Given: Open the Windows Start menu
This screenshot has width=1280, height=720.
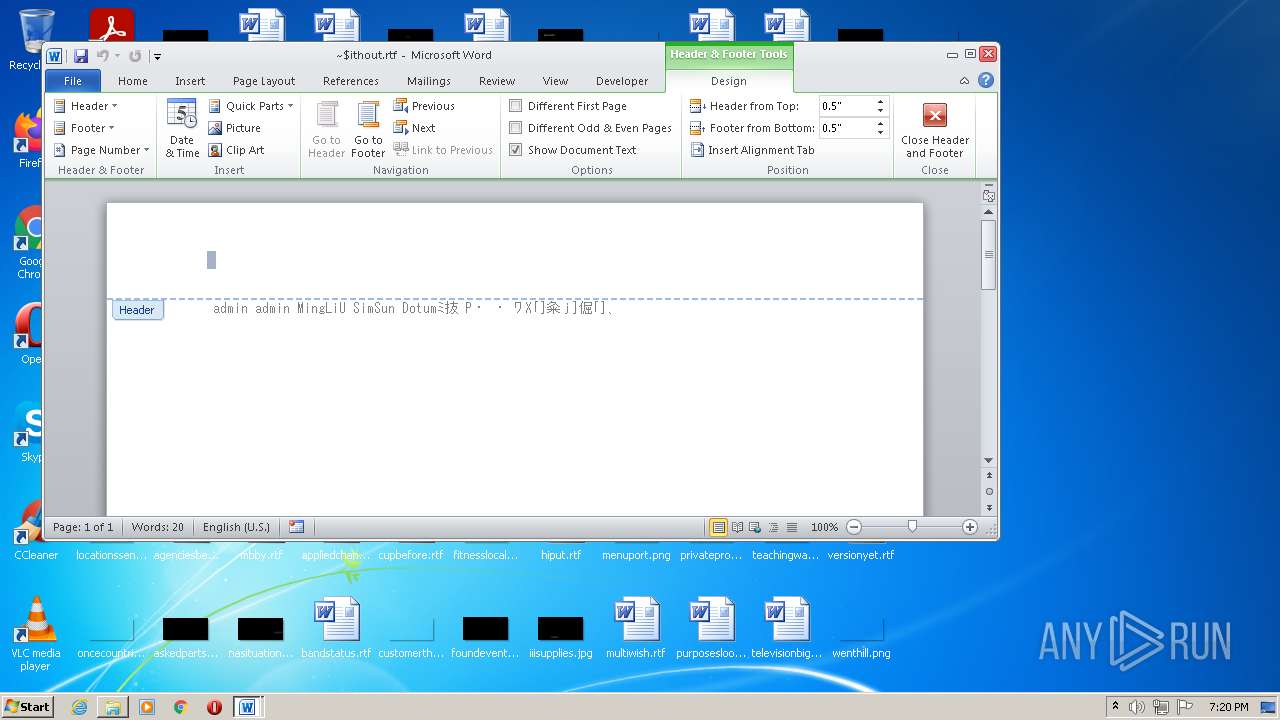Looking at the screenshot, I should [x=28, y=707].
